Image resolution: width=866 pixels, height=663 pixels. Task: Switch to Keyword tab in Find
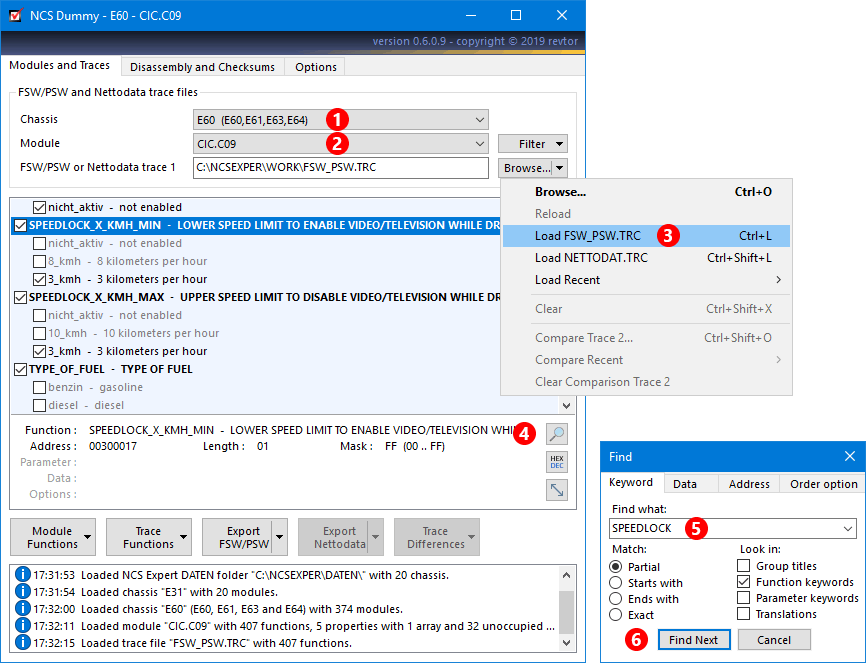[x=631, y=482]
